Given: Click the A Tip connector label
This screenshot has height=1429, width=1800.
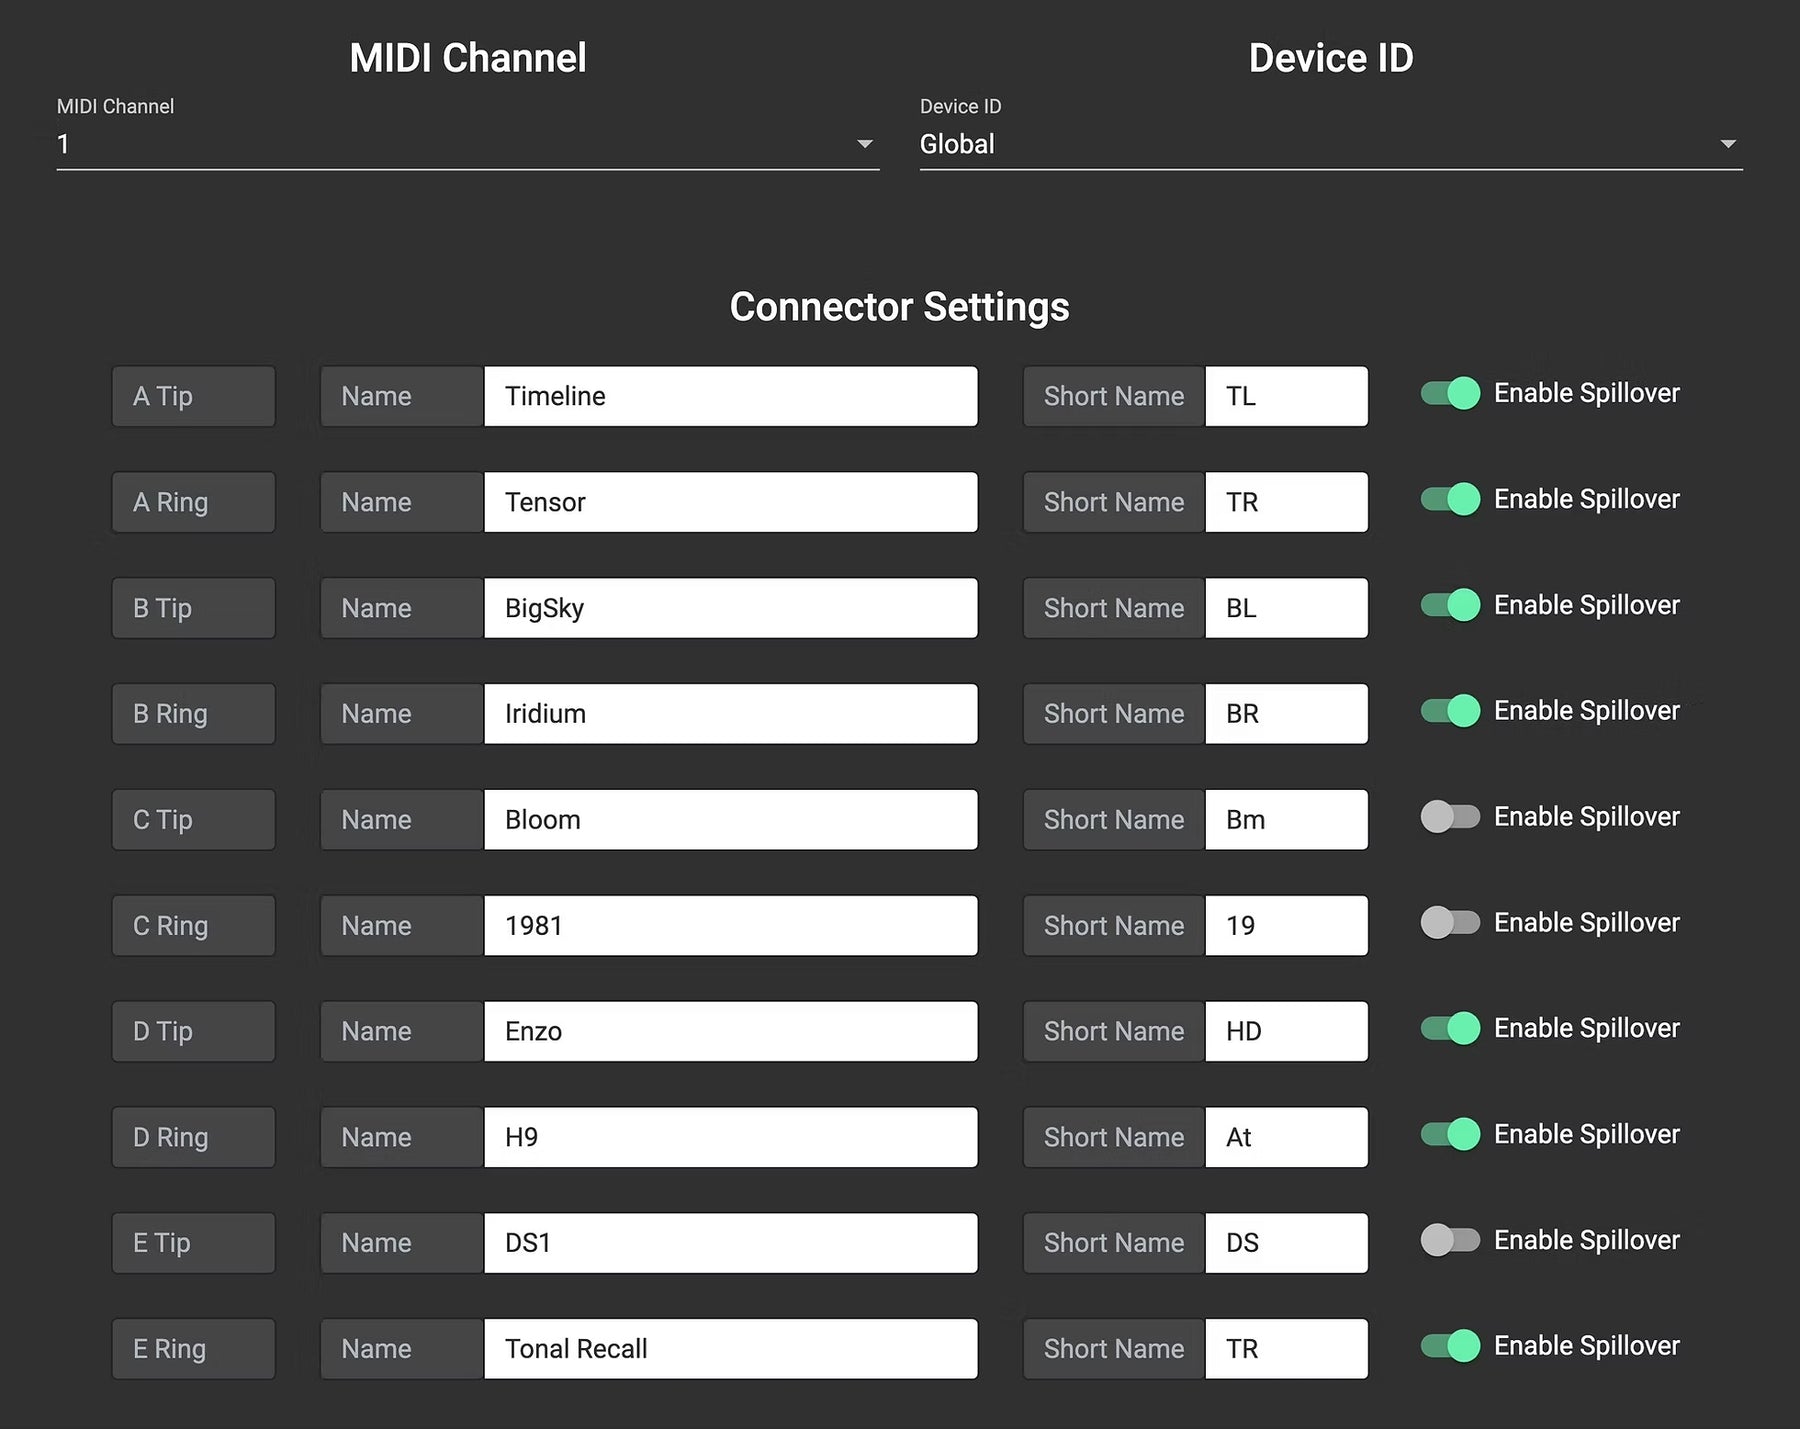Looking at the screenshot, I should [x=193, y=396].
